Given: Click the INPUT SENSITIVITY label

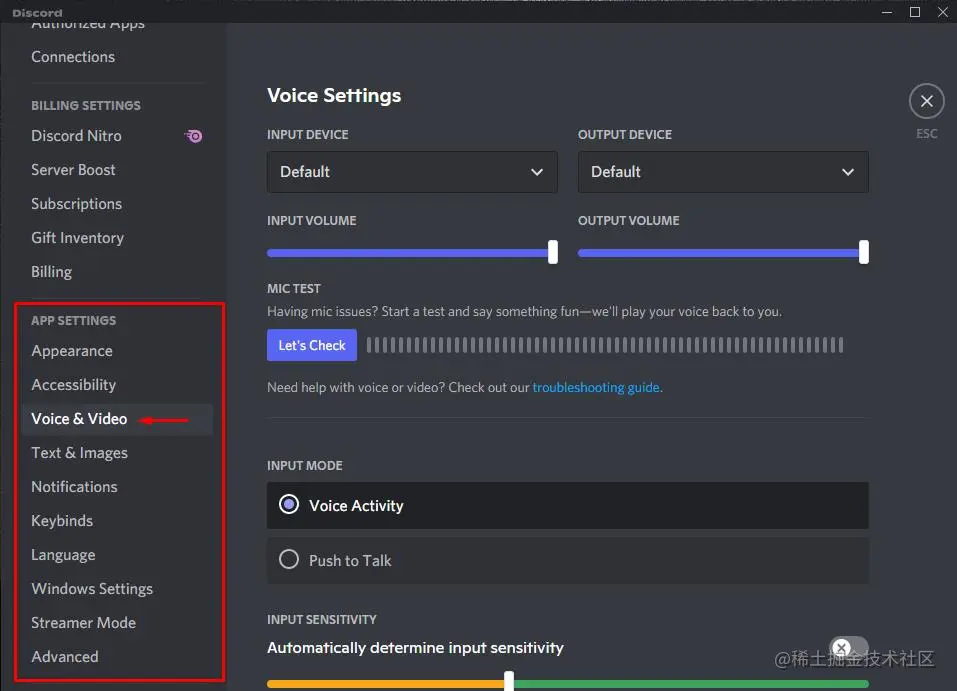Looking at the screenshot, I should tap(322, 620).
